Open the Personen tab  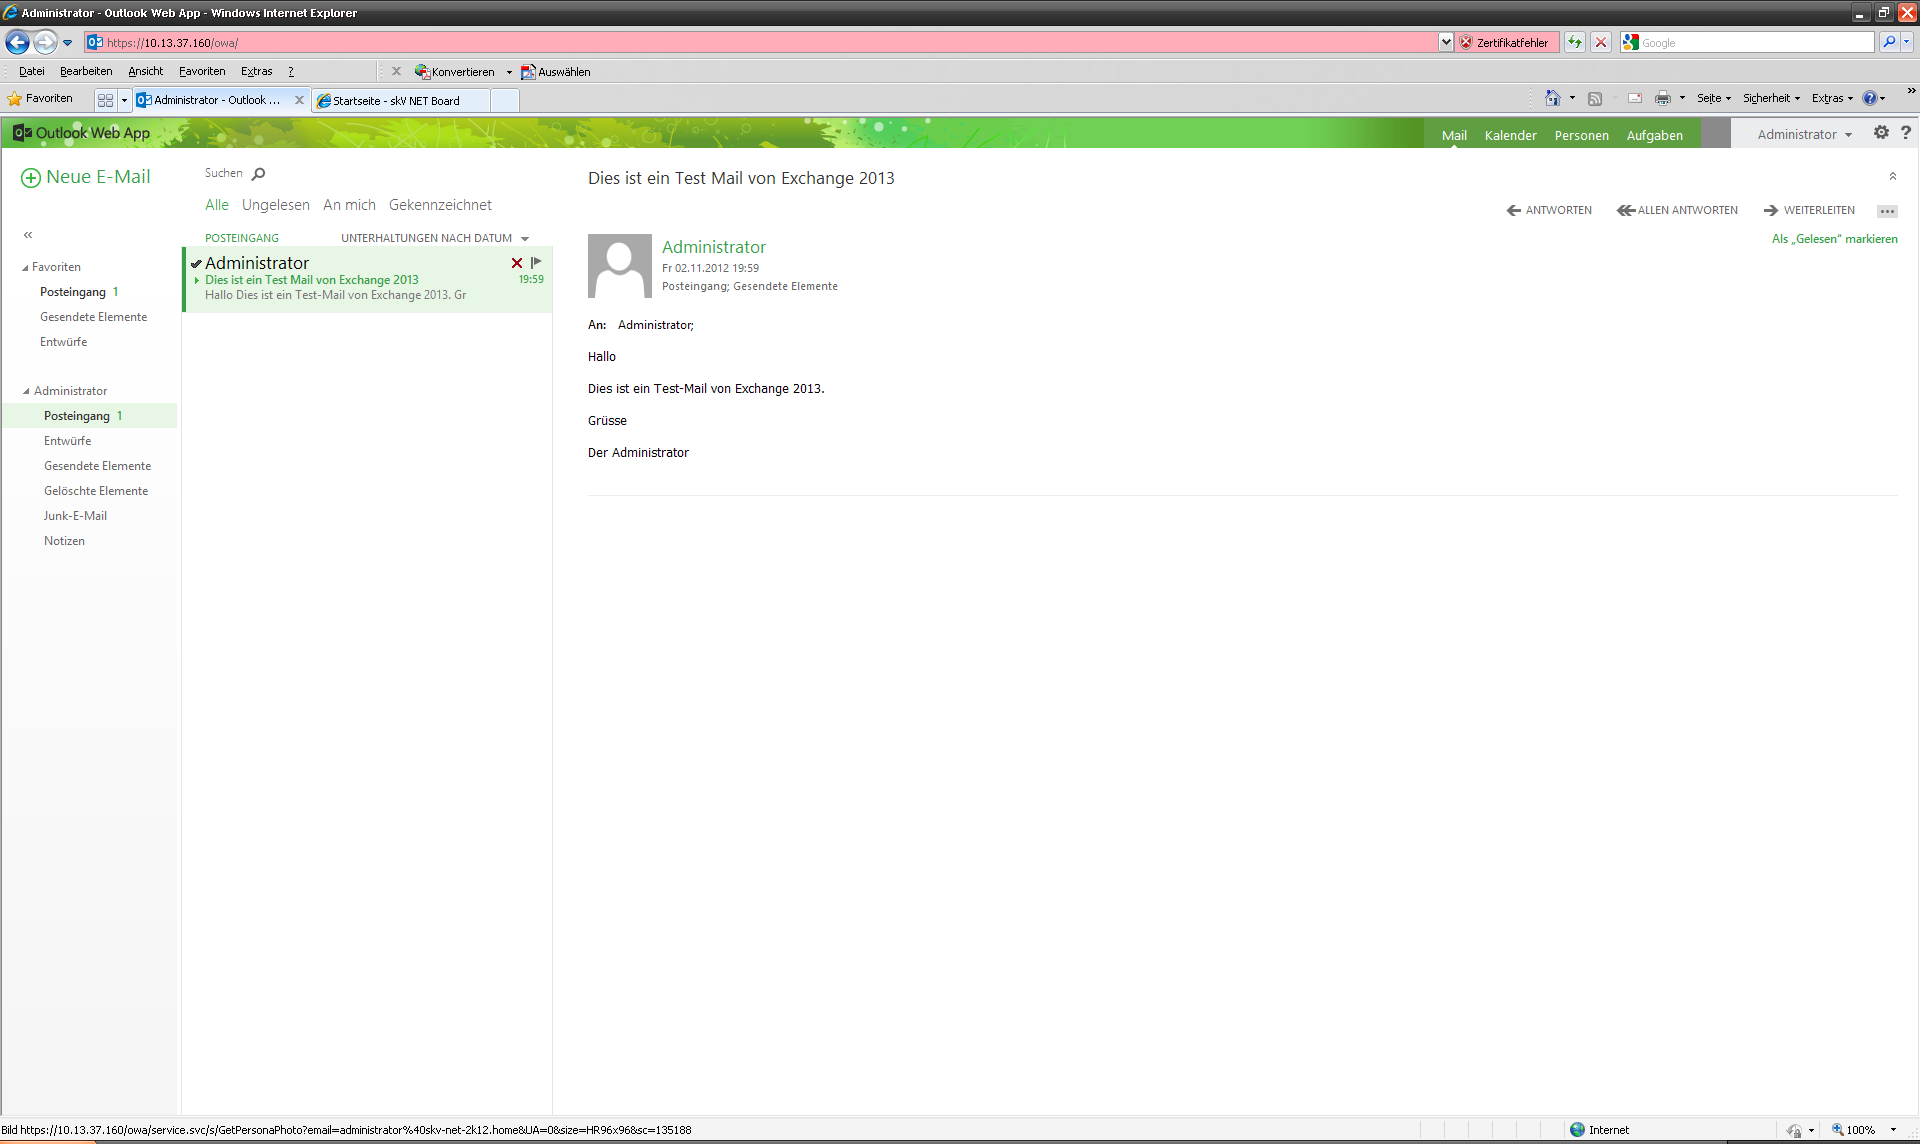pyautogui.click(x=1581, y=136)
